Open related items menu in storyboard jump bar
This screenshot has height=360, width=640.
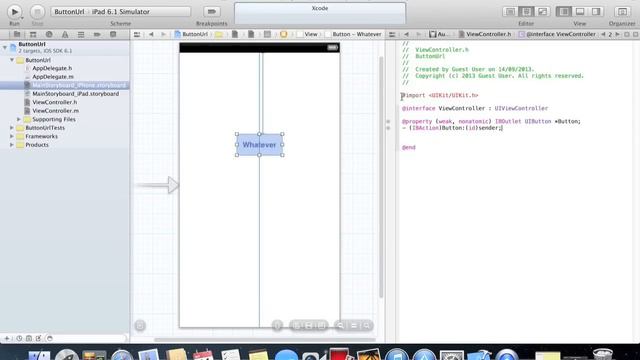137,35
